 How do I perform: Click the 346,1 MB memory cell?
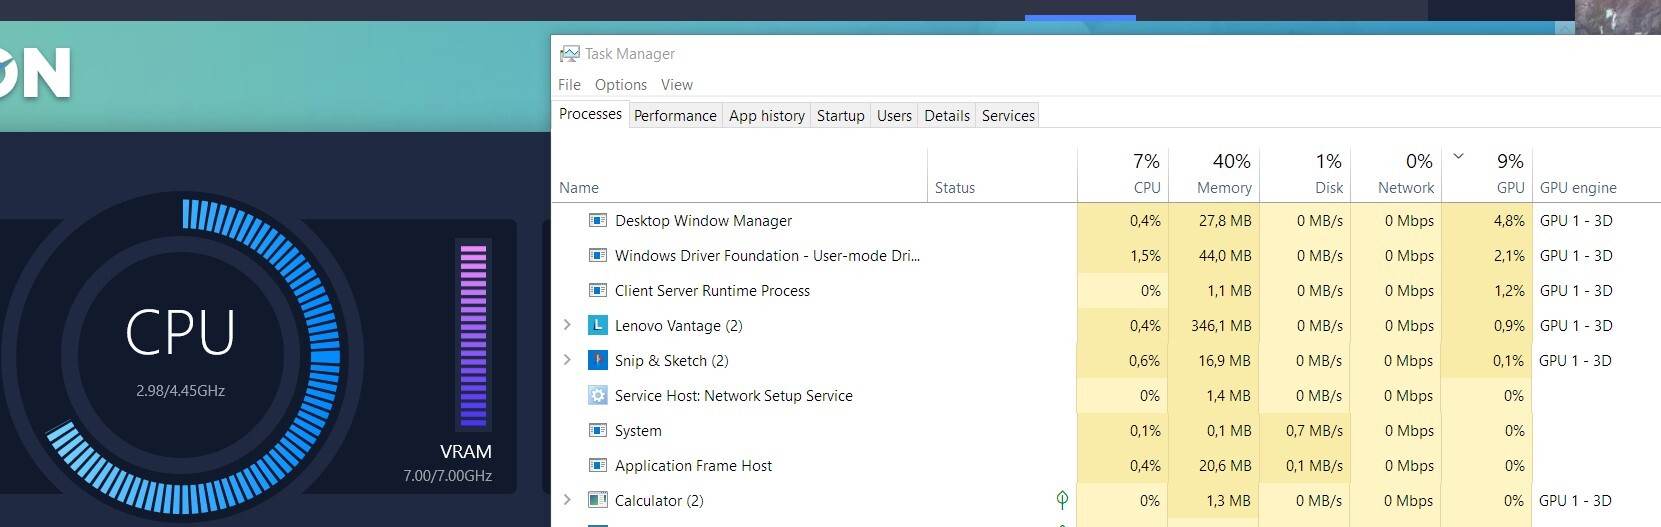[1213, 325]
